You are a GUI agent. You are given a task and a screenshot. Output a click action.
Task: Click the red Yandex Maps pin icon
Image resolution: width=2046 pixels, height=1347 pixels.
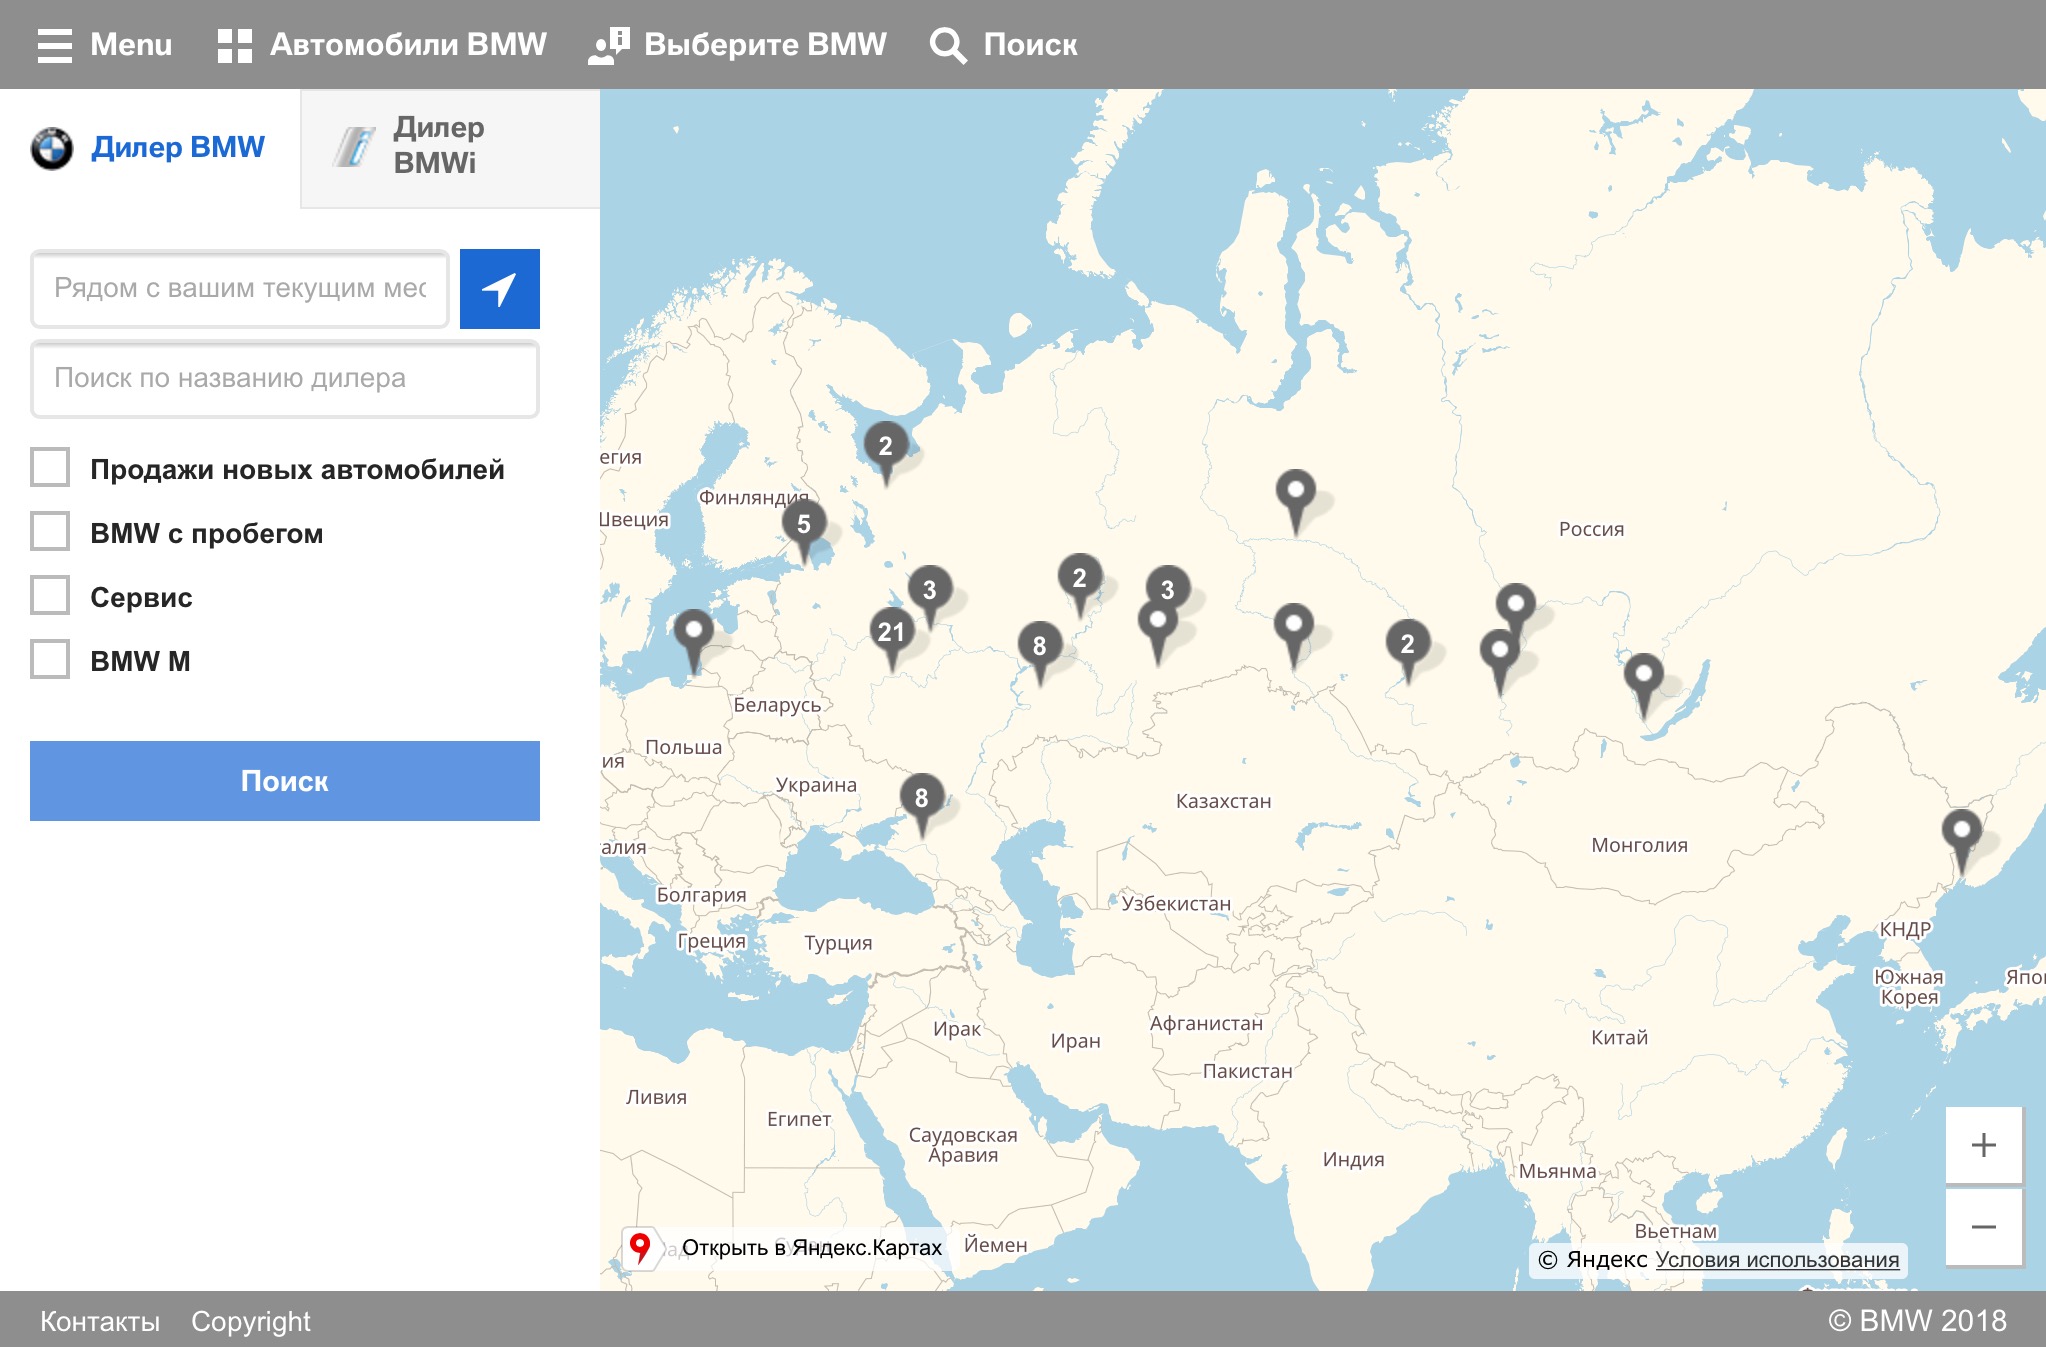point(640,1247)
